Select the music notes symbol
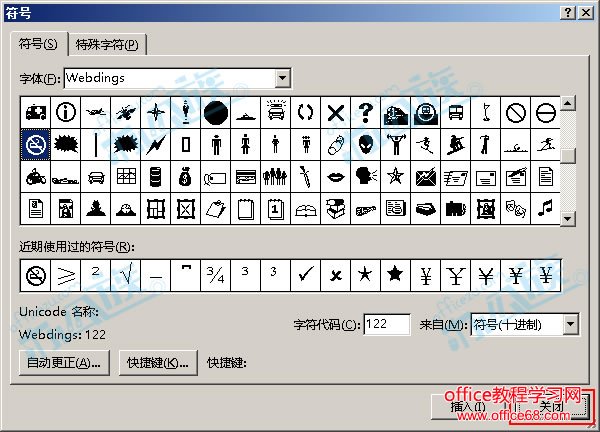 tap(546, 209)
